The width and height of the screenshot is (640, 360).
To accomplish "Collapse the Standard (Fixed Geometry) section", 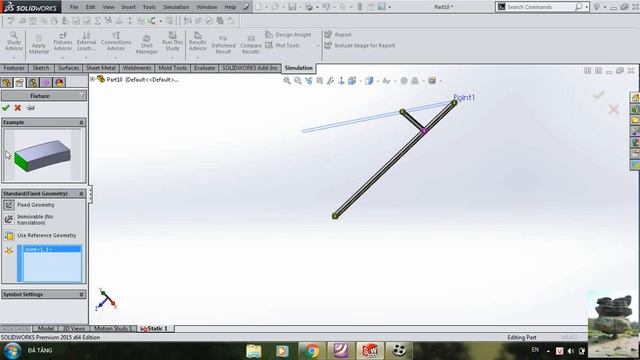I will (x=81, y=193).
